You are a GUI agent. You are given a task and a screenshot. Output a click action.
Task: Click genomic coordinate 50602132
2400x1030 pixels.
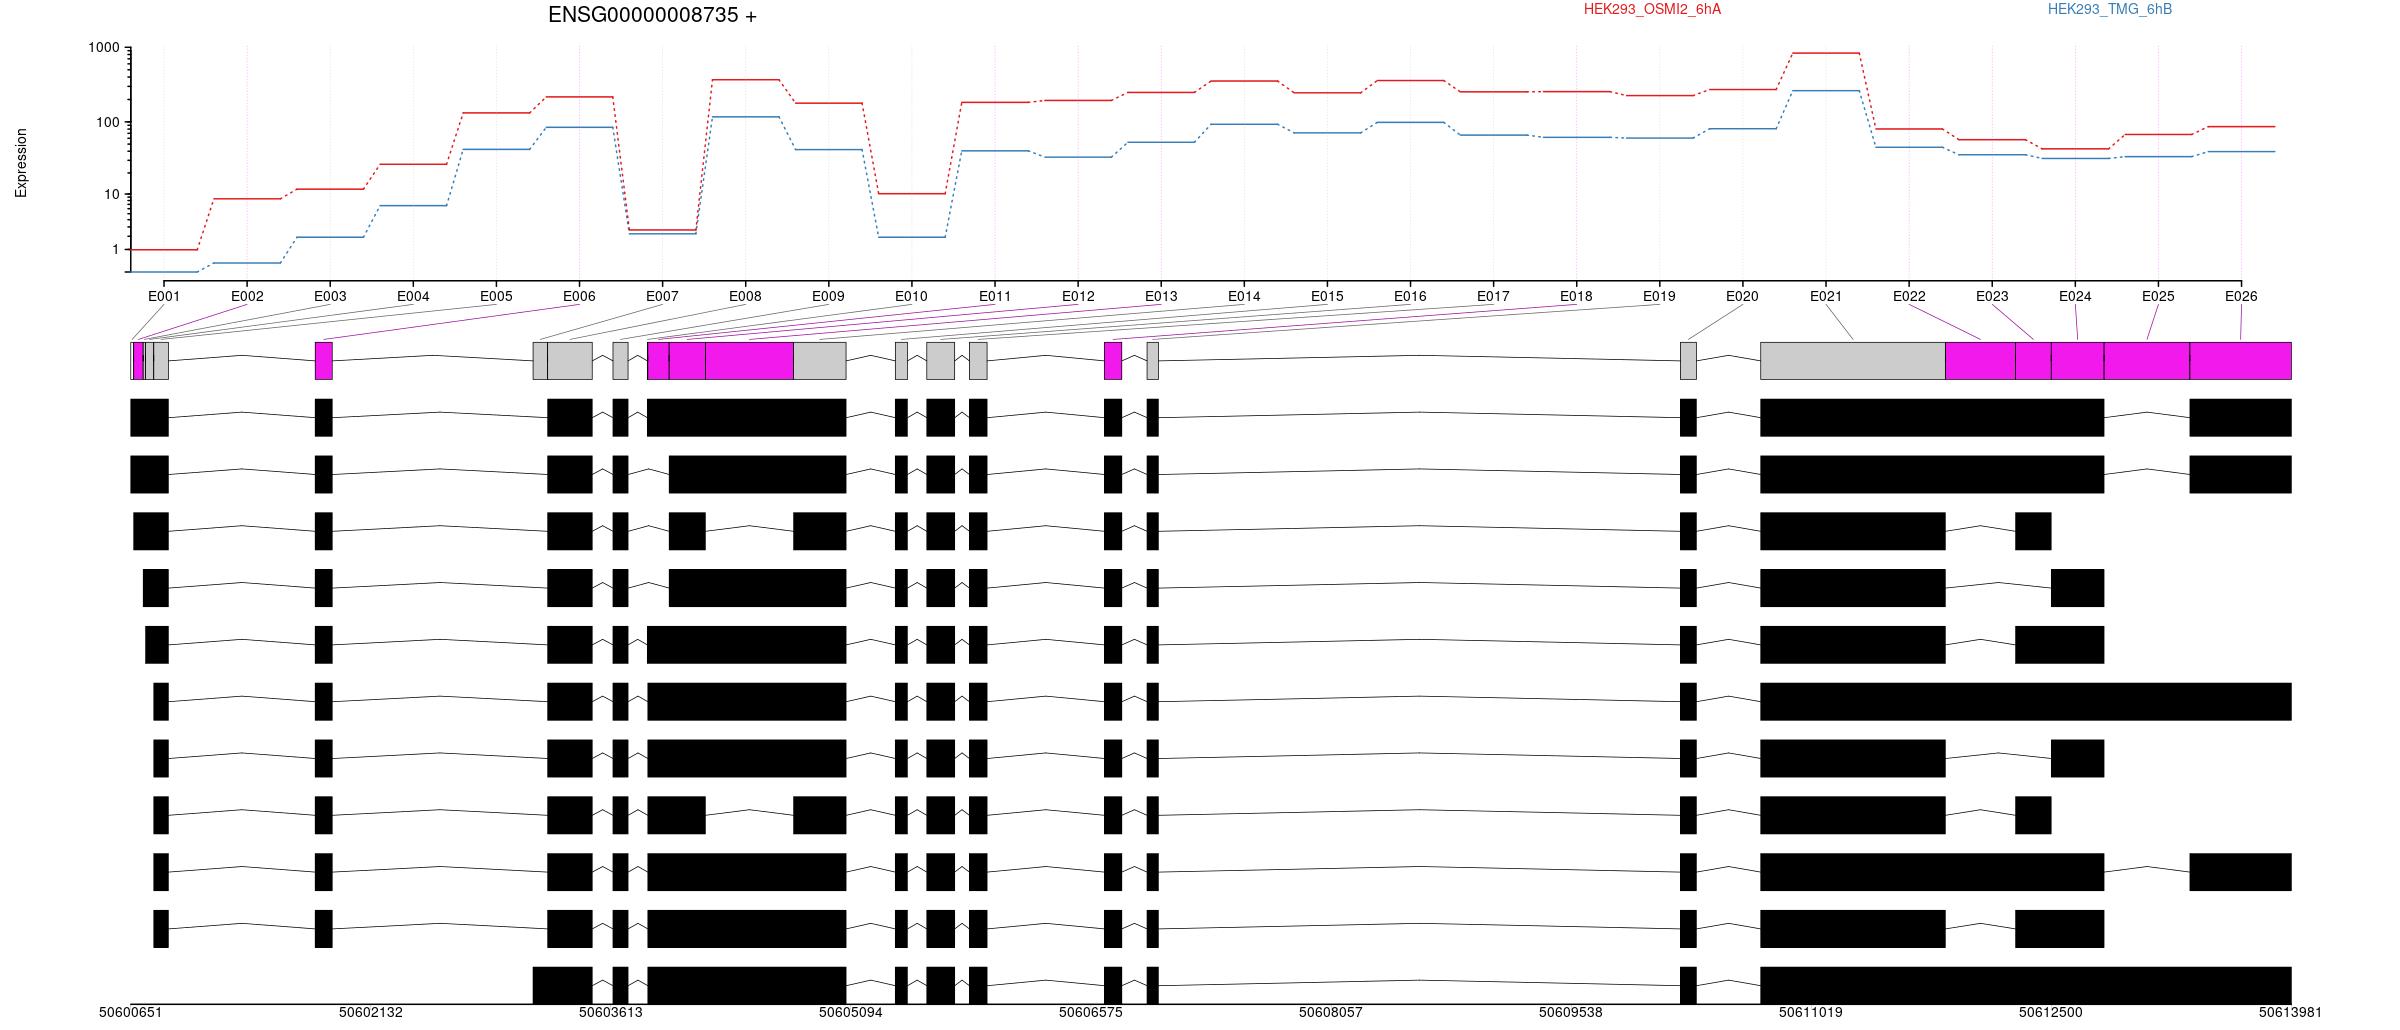click(370, 1012)
